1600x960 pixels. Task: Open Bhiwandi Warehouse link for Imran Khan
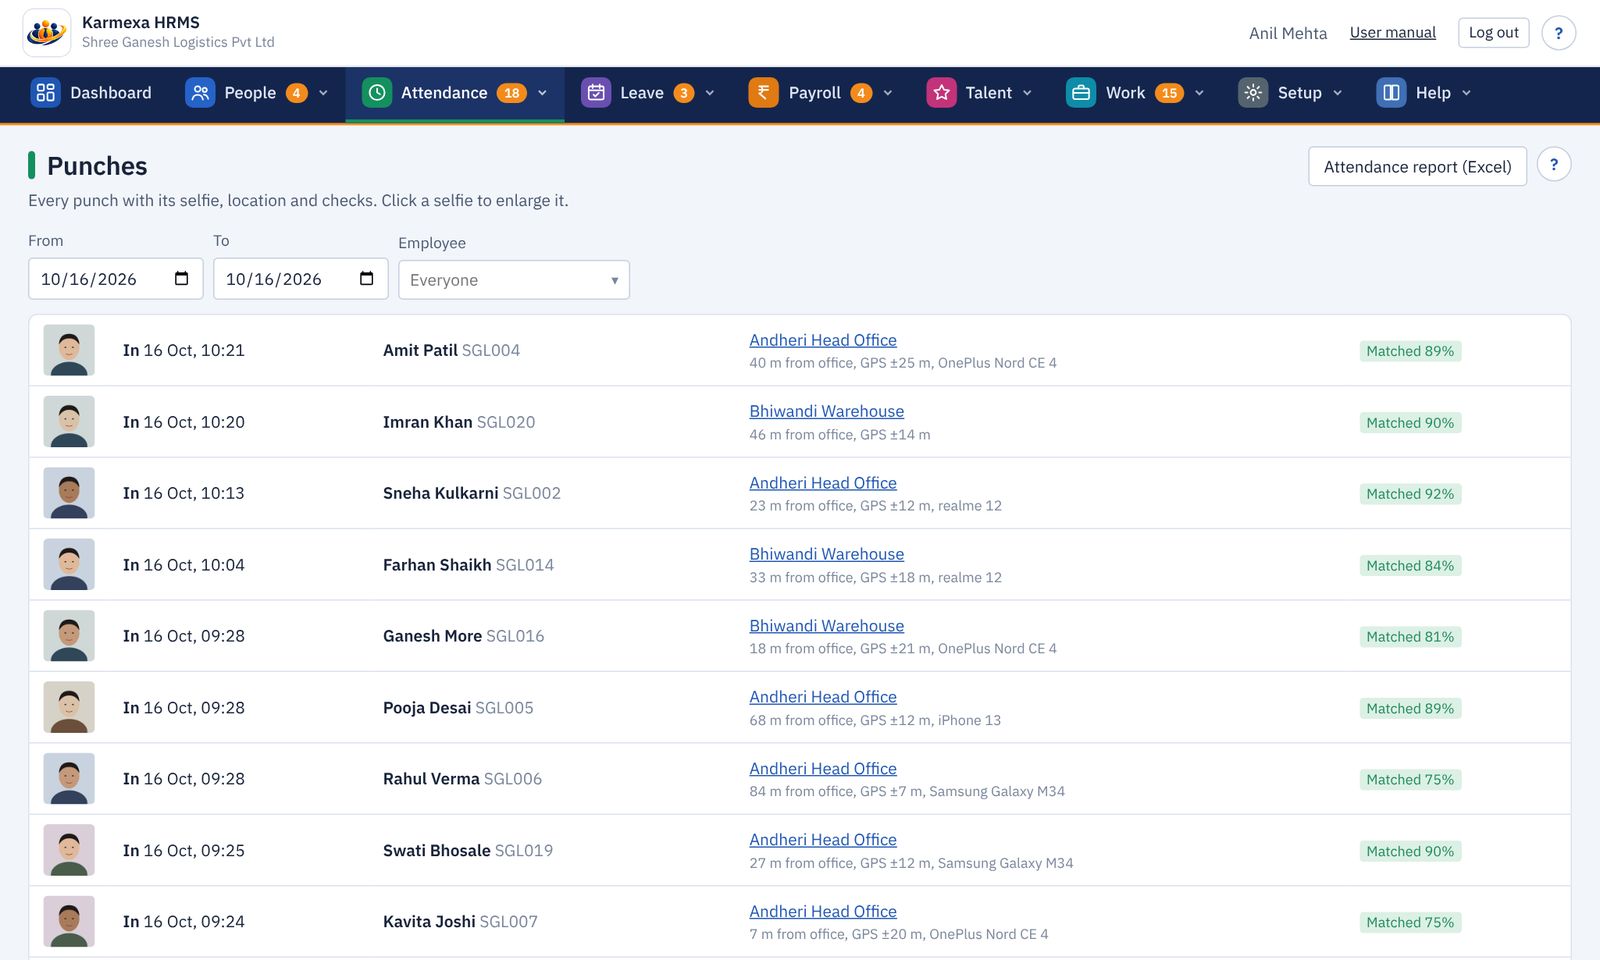pyautogui.click(x=826, y=411)
